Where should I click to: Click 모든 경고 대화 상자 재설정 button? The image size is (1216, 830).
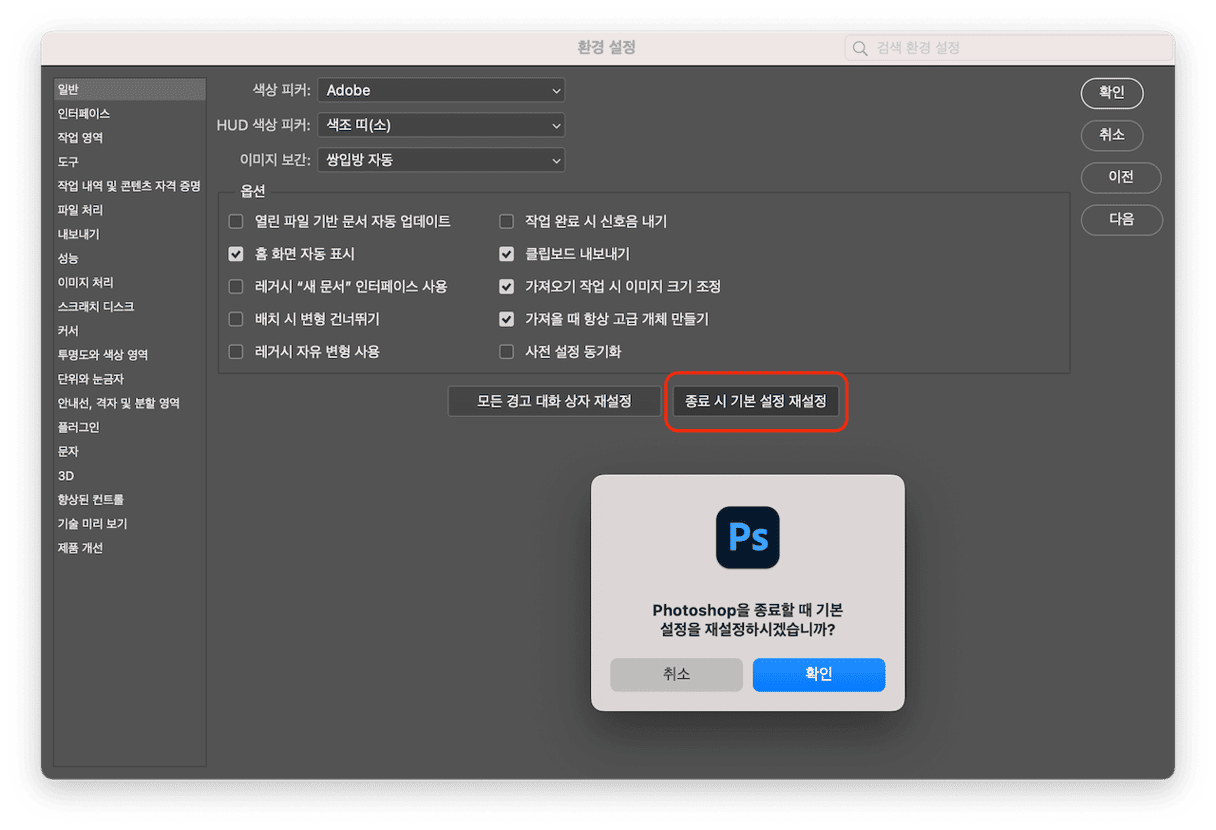point(554,402)
